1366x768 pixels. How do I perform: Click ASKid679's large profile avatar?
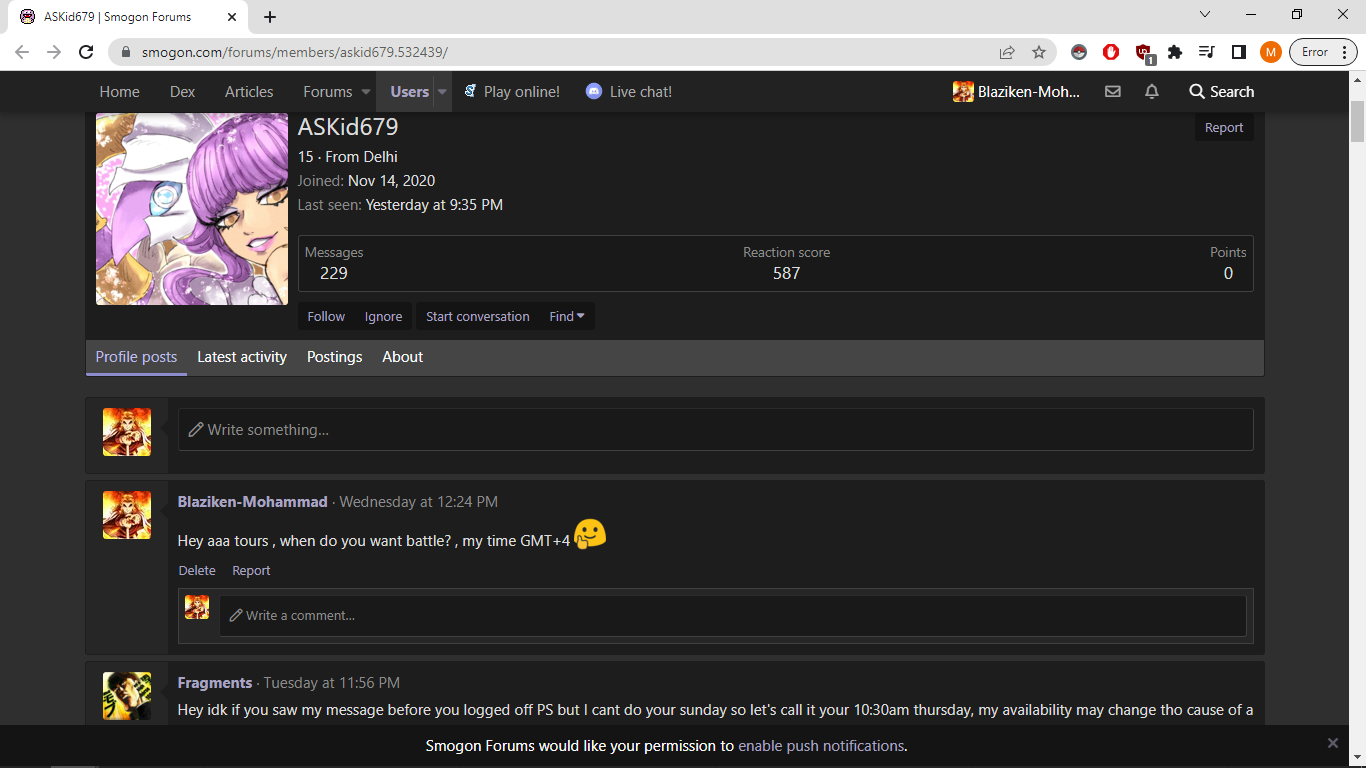[x=192, y=209]
